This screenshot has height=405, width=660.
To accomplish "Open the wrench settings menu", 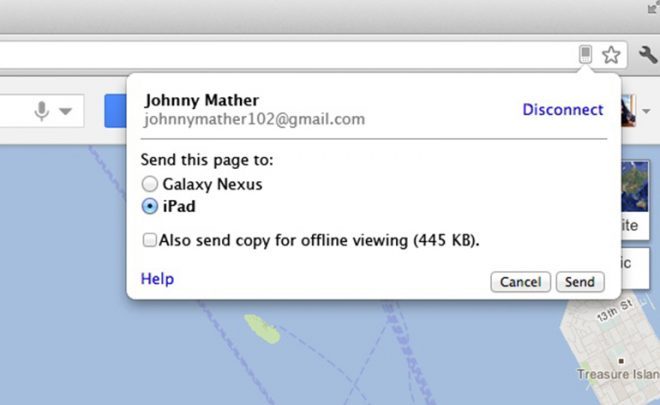I will (x=648, y=55).
